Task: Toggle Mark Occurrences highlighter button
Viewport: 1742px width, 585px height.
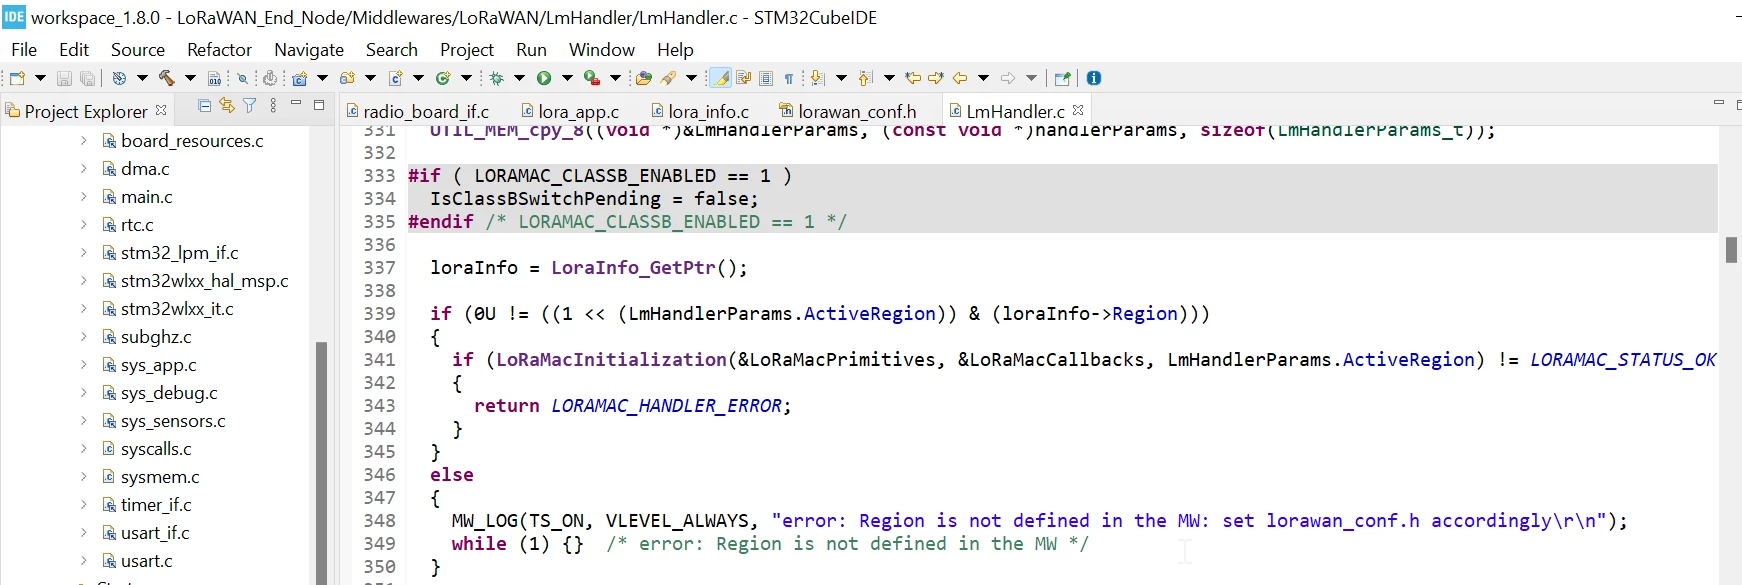Action: (720, 78)
